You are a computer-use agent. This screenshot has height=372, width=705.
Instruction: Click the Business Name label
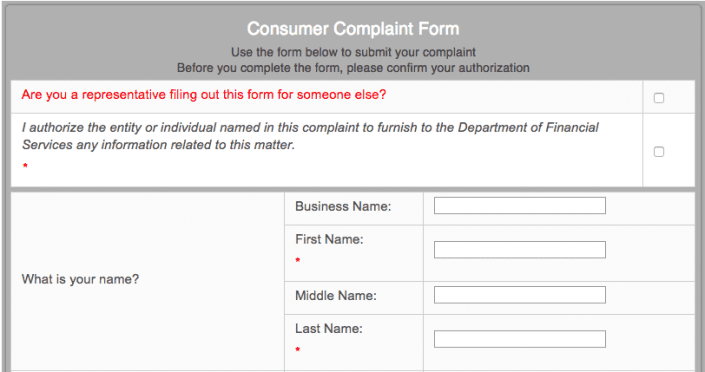coord(343,206)
